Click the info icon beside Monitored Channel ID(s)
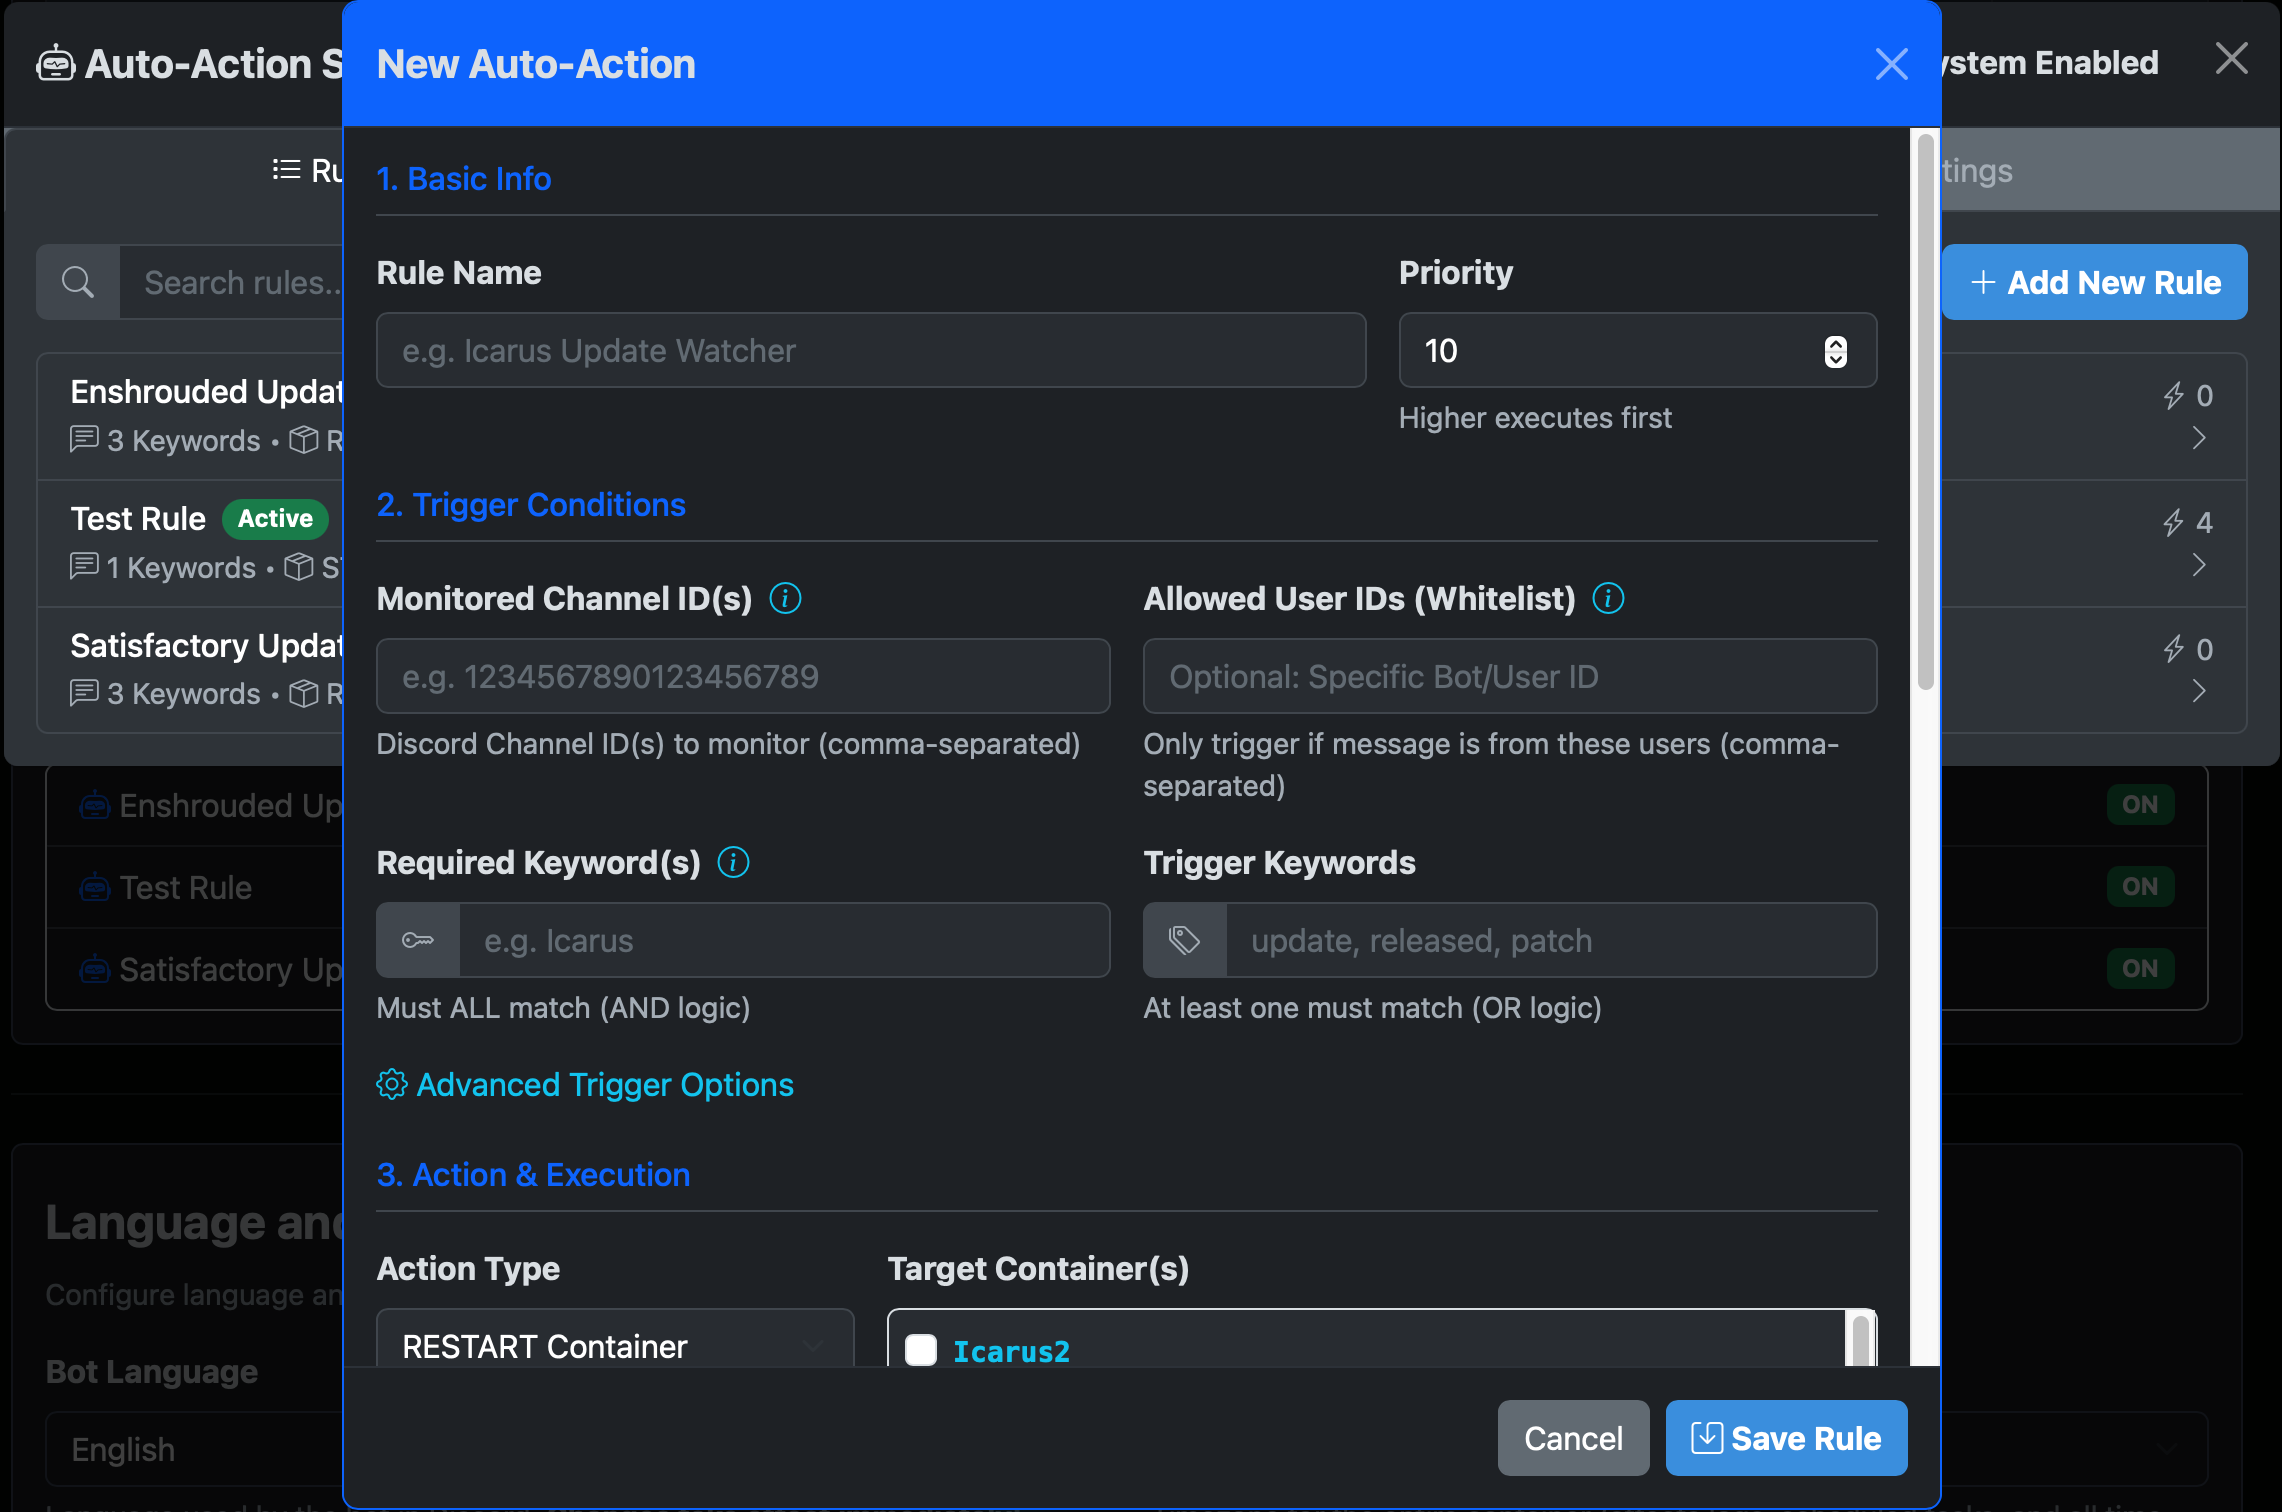This screenshot has height=1512, width=2282. pyautogui.click(x=786, y=598)
